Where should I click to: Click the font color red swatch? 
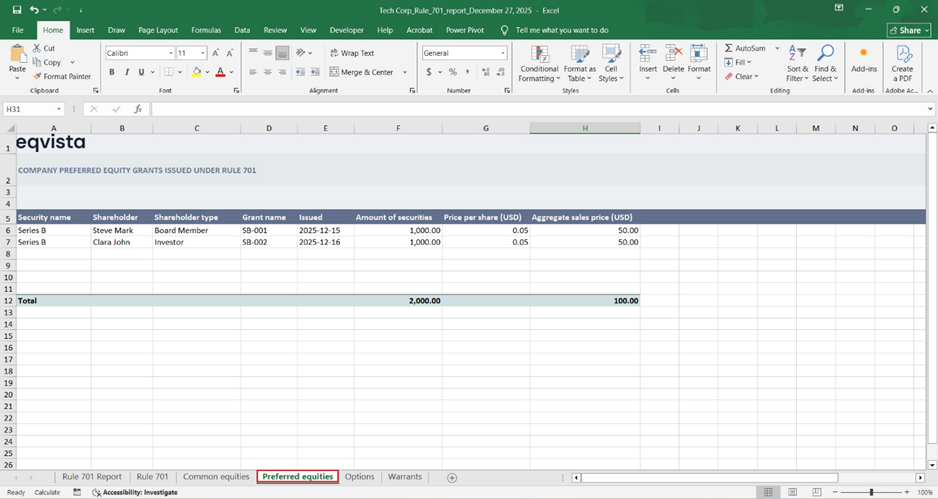(x=219, y=72)
